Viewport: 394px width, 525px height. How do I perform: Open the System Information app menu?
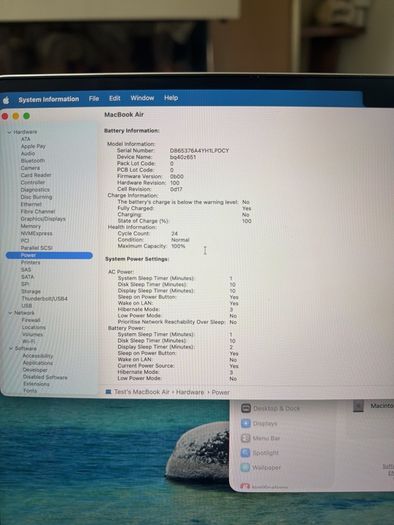click(49, 99)
